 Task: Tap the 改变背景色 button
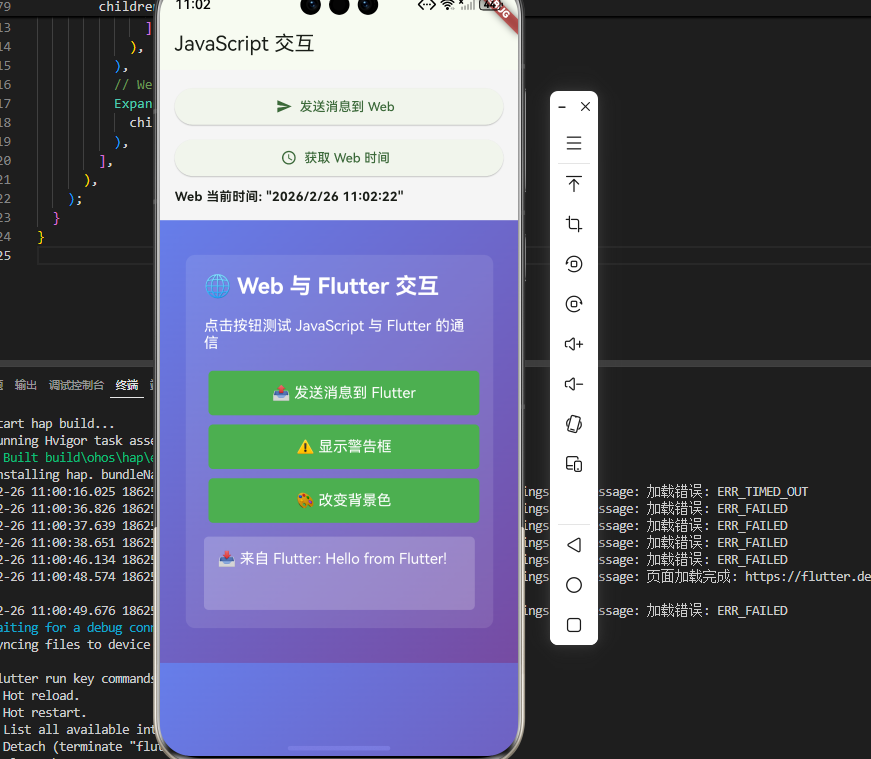(x=344, y=500)
